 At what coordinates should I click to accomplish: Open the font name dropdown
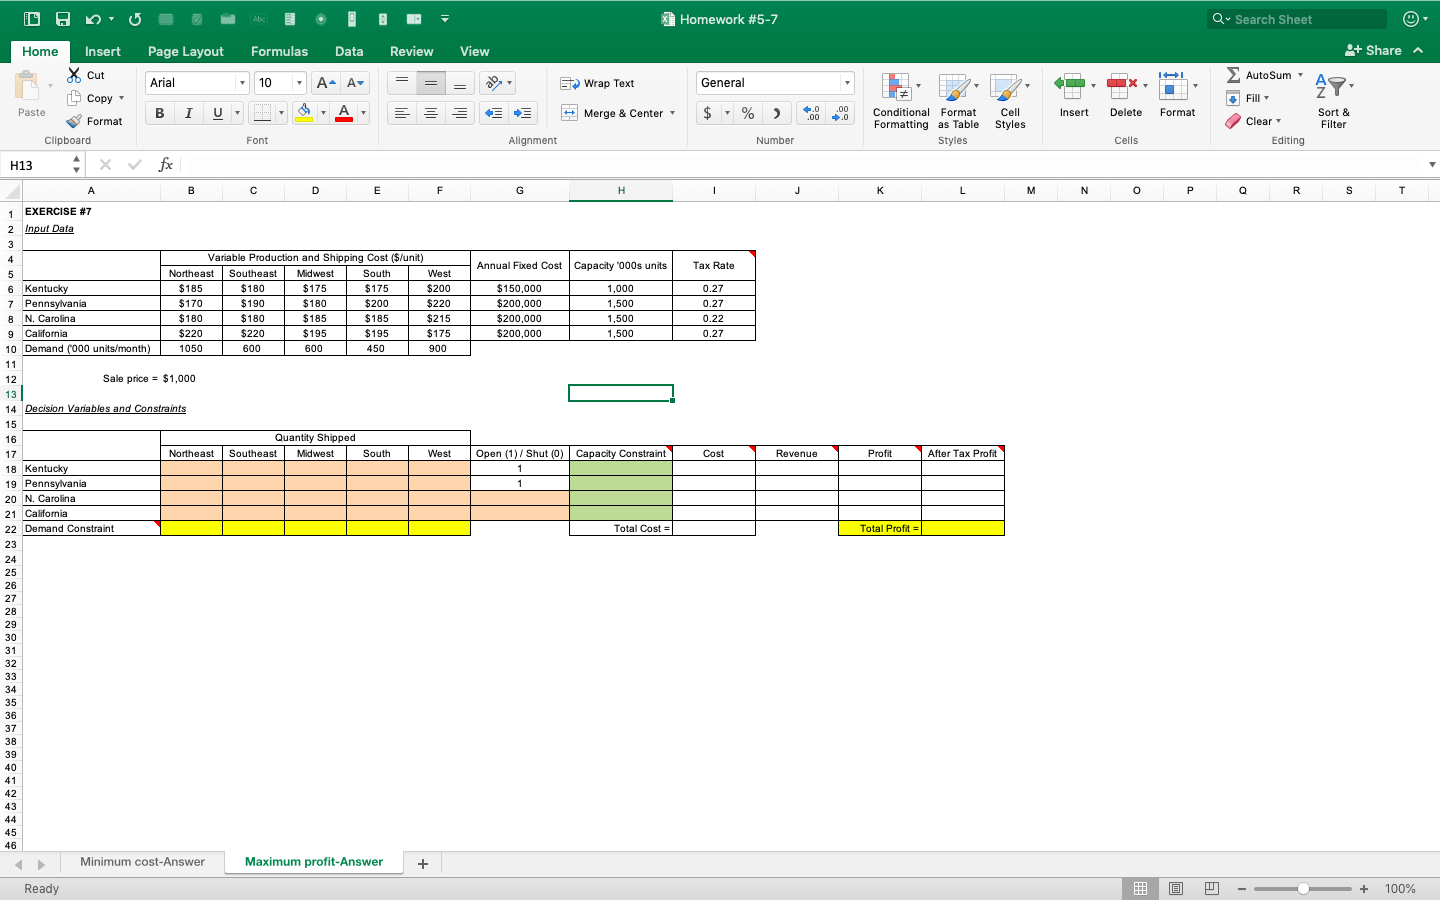(x=241, y=82)
